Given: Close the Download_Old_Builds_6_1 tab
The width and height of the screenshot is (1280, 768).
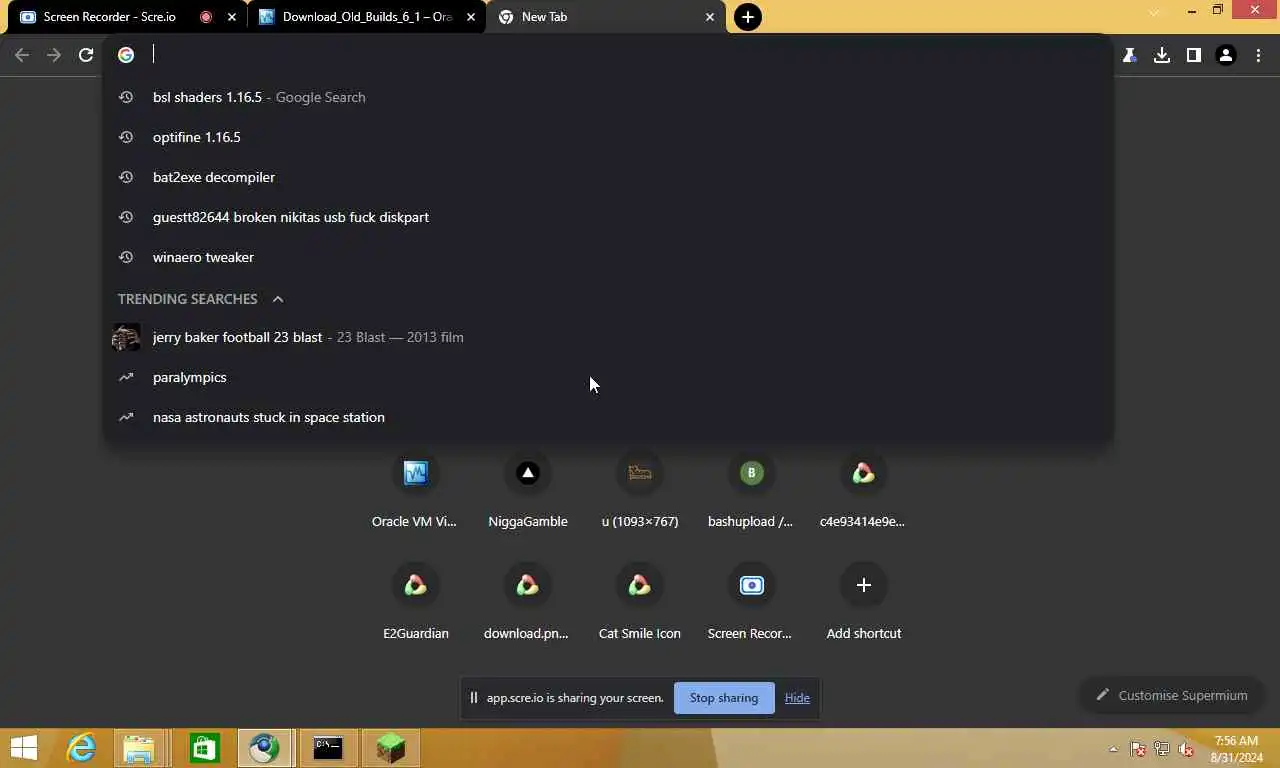Looking at the screenshot, I should pyautogui.click(x=471, y=17).
